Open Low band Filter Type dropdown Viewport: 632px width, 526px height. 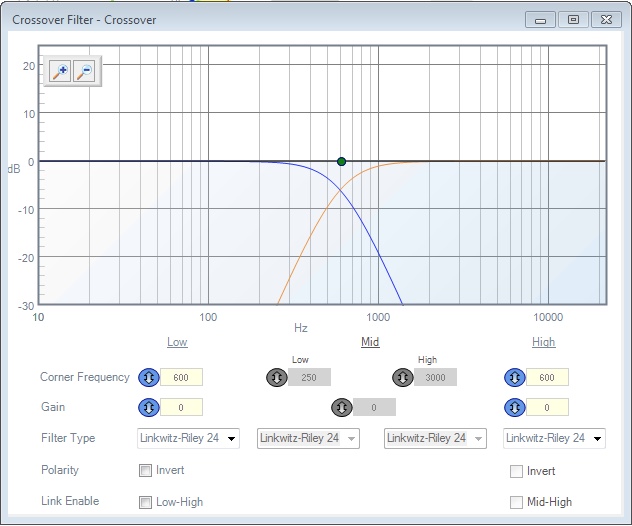pyautogui.click(x=188, y=438)
